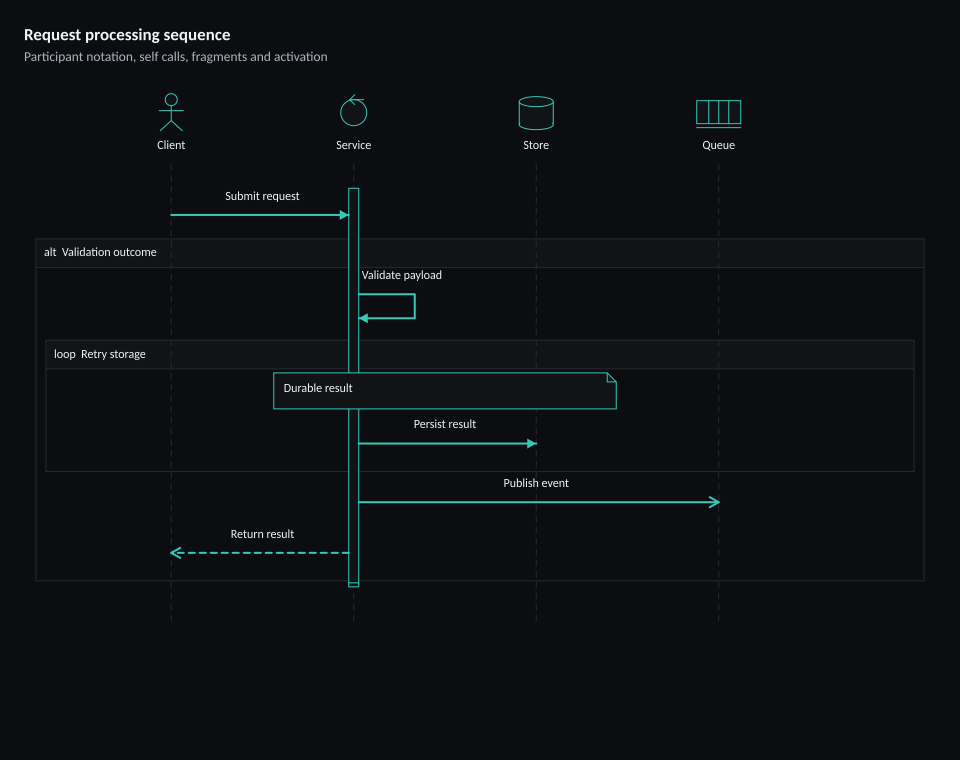Click the Persist result arrow line

pos(448,443)
